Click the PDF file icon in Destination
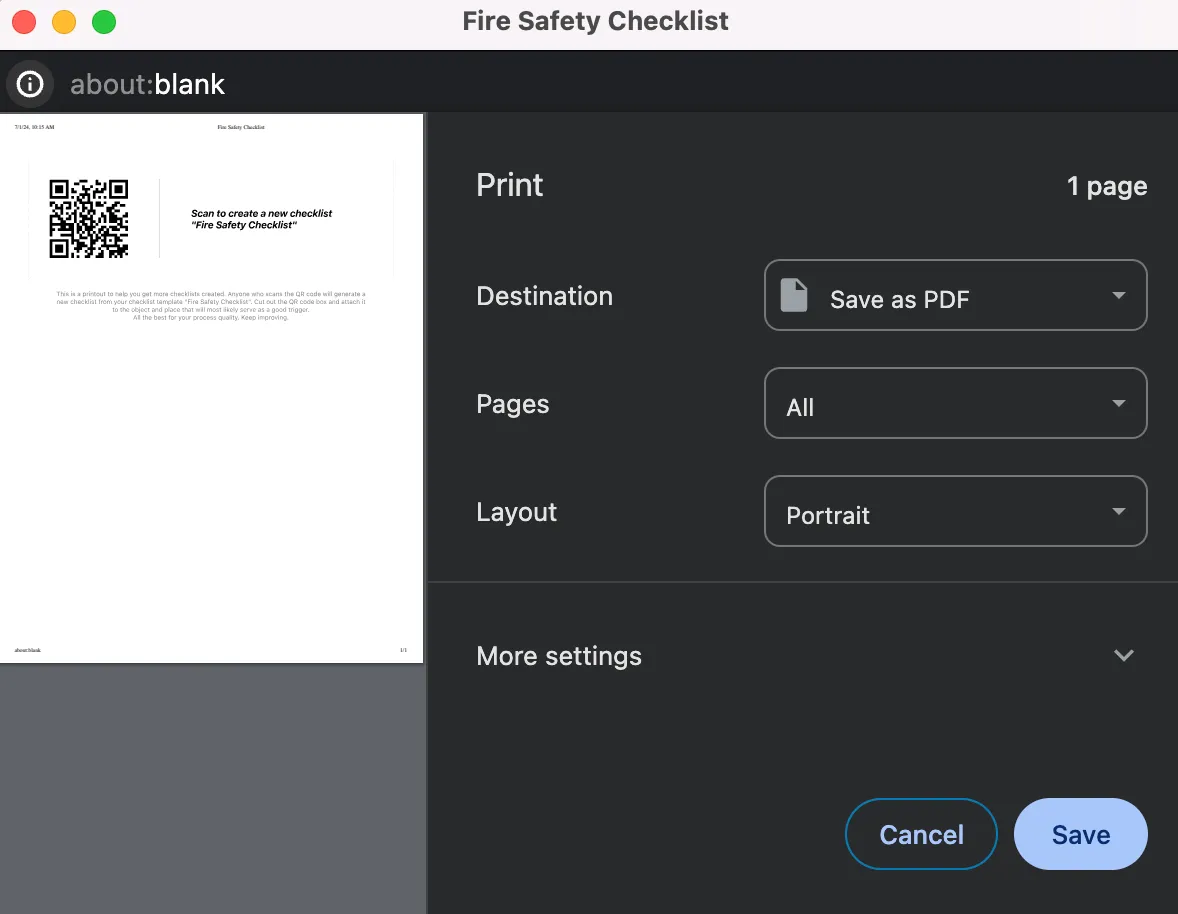 (793, 295)
